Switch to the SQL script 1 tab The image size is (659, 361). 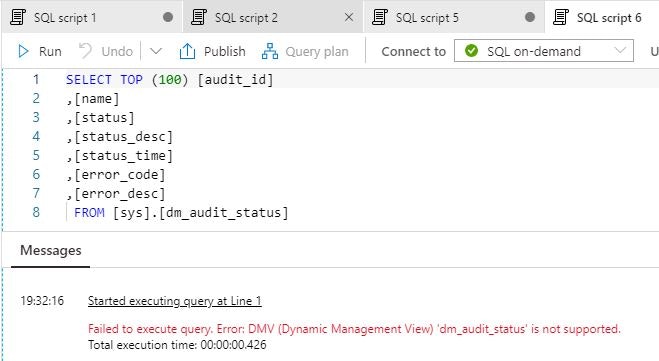point(92,17)
